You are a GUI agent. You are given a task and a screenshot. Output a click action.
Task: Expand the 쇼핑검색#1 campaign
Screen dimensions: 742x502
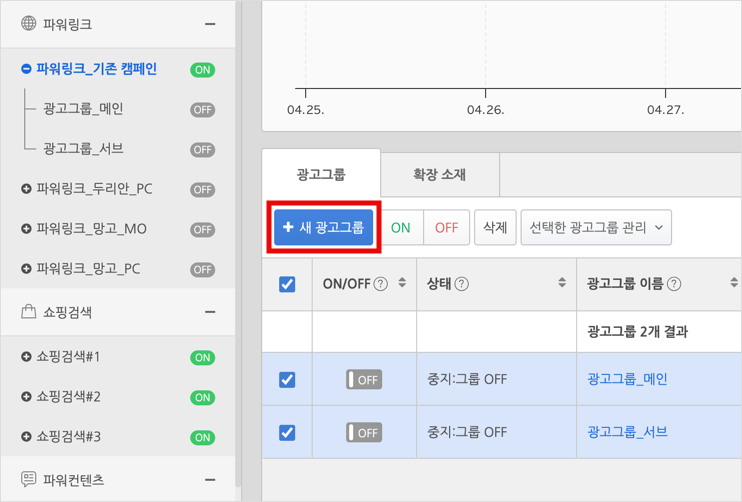coord(26,356)
